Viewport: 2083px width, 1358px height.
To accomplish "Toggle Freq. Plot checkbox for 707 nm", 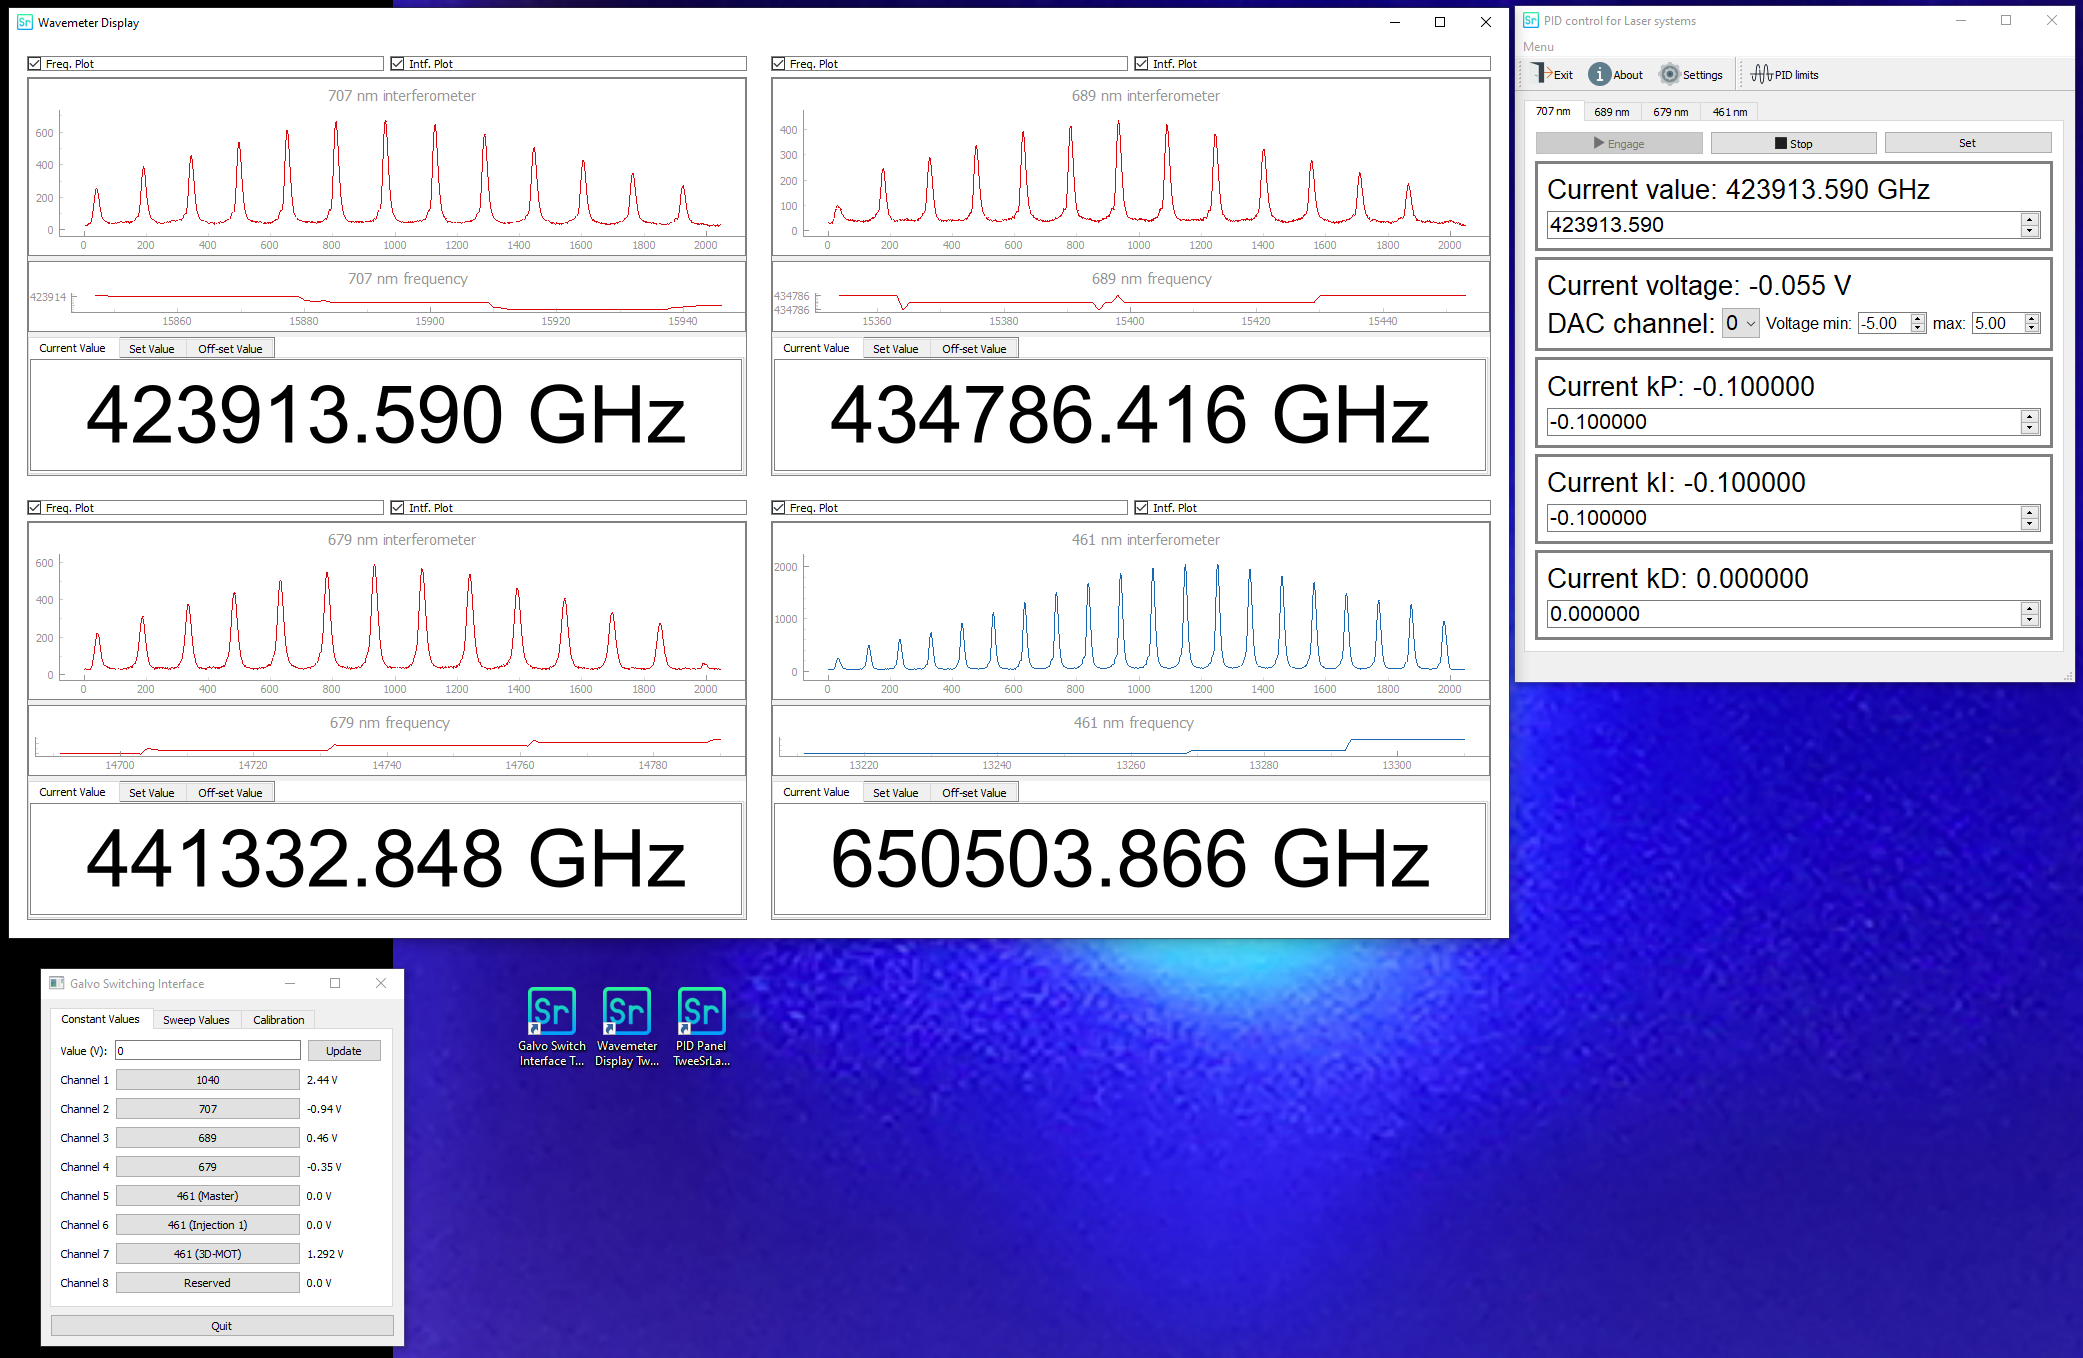I will [x=35, y=63].
